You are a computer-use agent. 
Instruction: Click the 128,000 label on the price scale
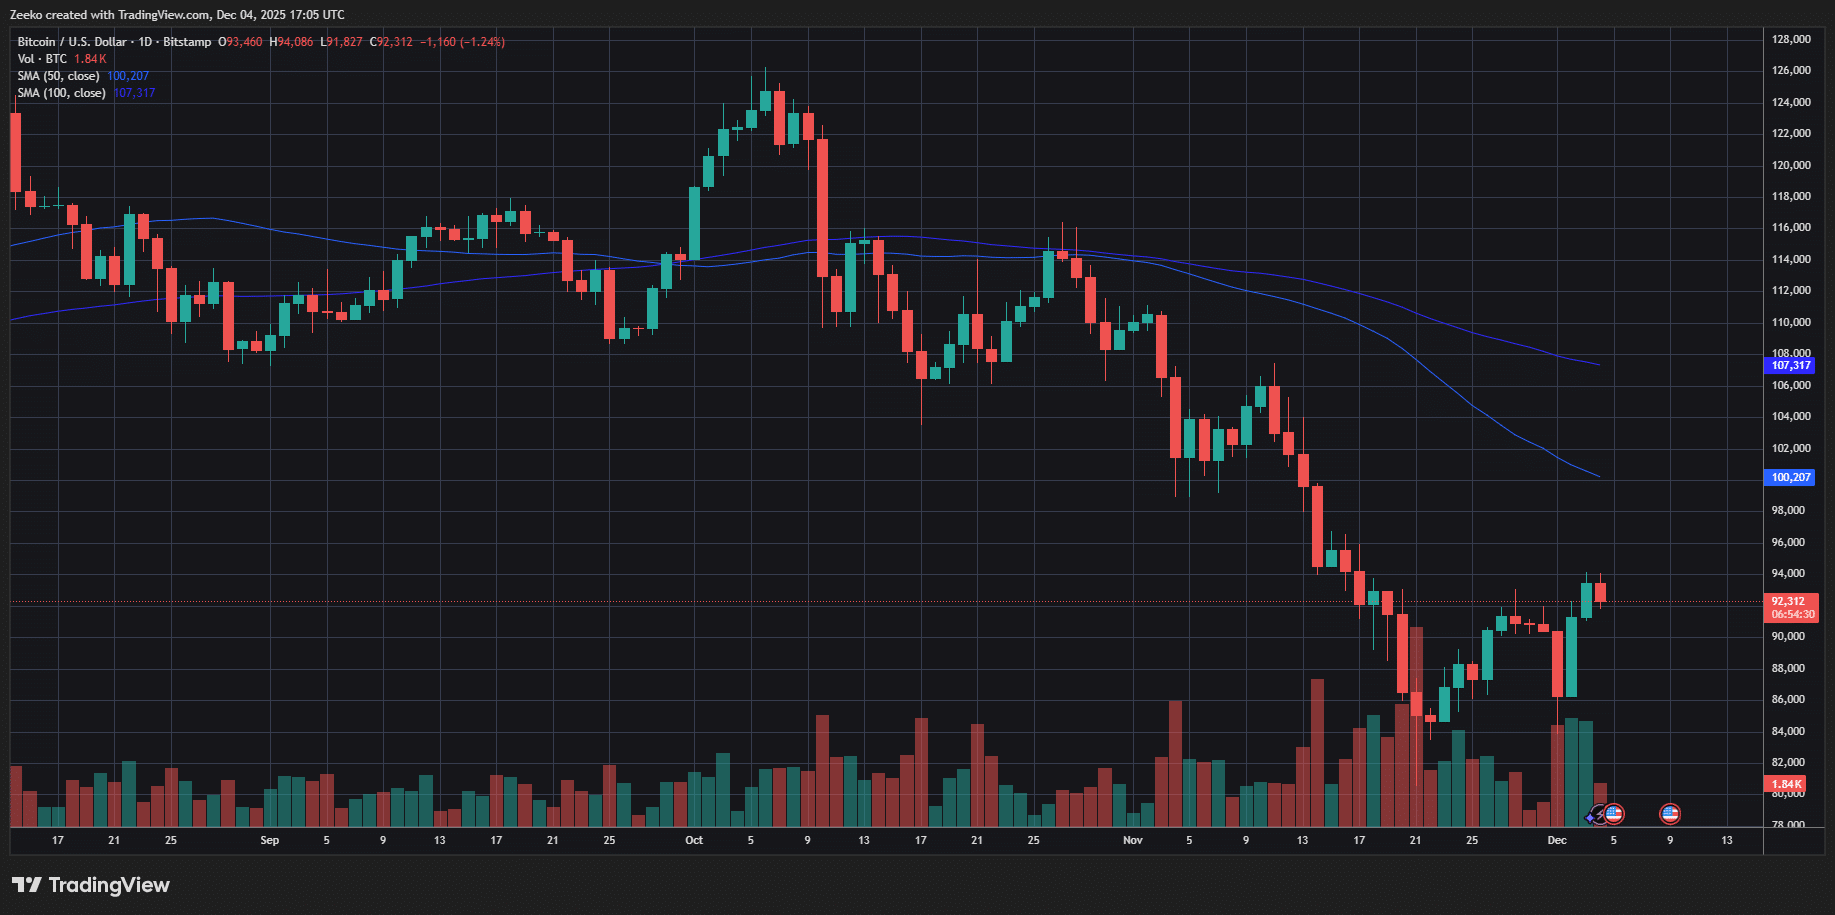pyautogui.click(x=1791, y=40)
